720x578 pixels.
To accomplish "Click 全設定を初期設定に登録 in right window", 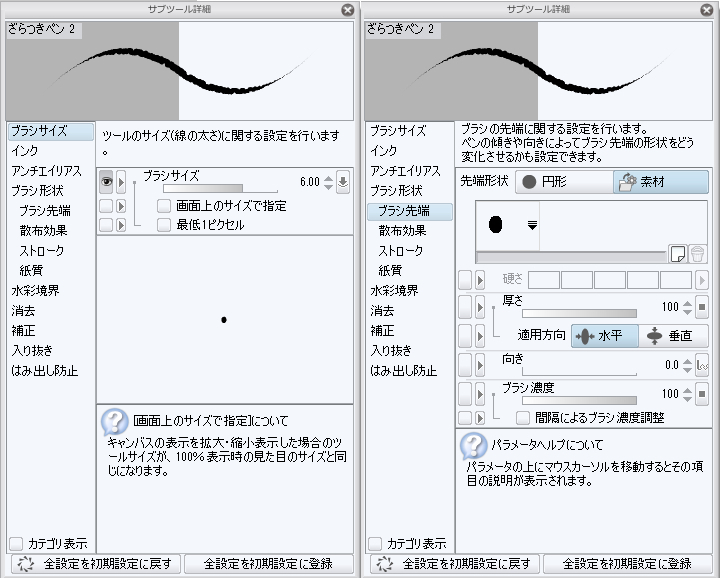I will tap(628, 564).
